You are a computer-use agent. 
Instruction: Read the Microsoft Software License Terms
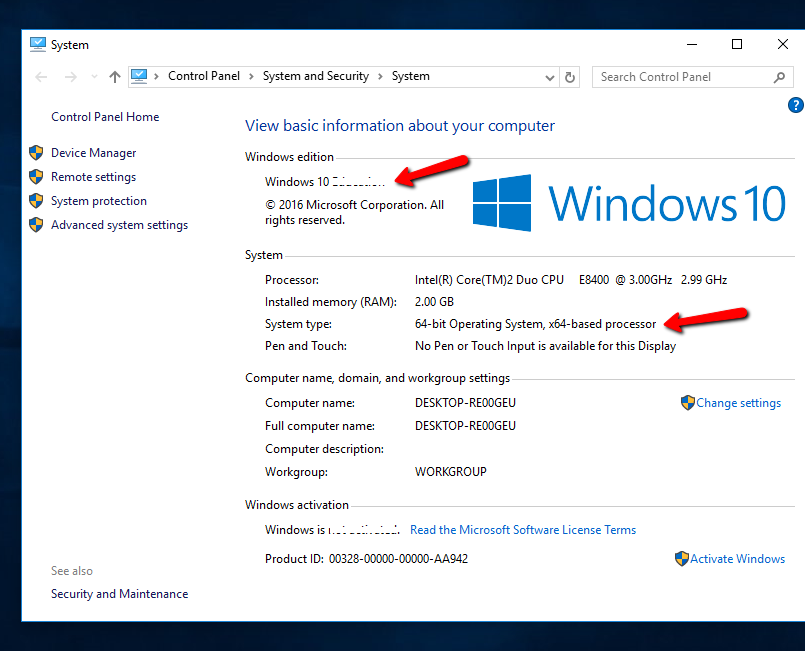523,530
